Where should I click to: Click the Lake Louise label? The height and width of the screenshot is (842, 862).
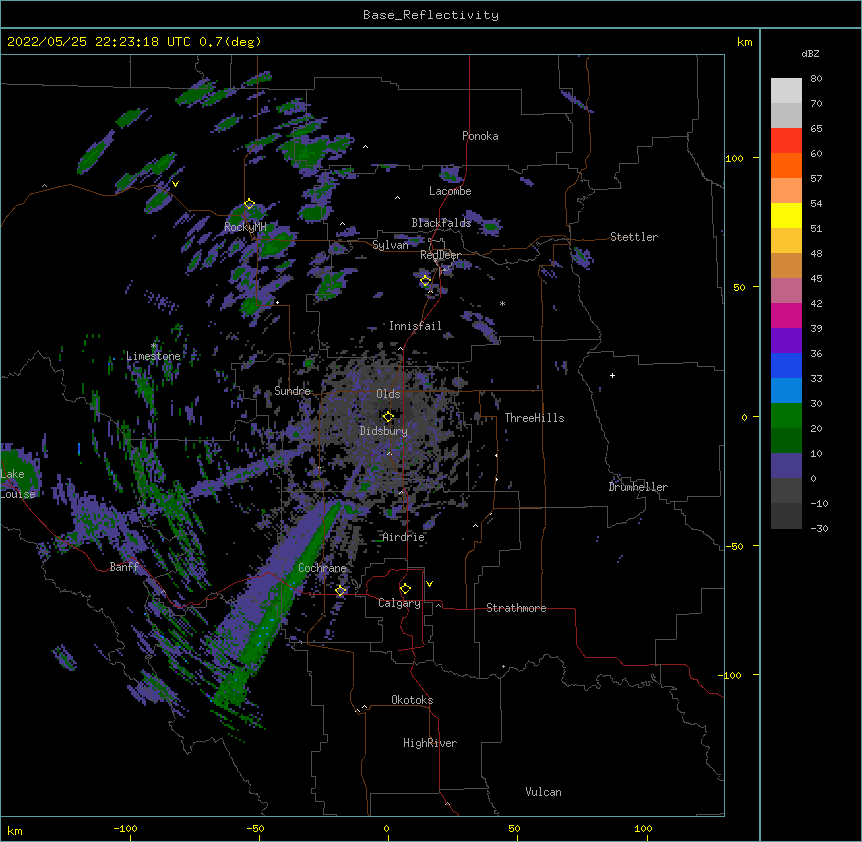pos(18,484)
